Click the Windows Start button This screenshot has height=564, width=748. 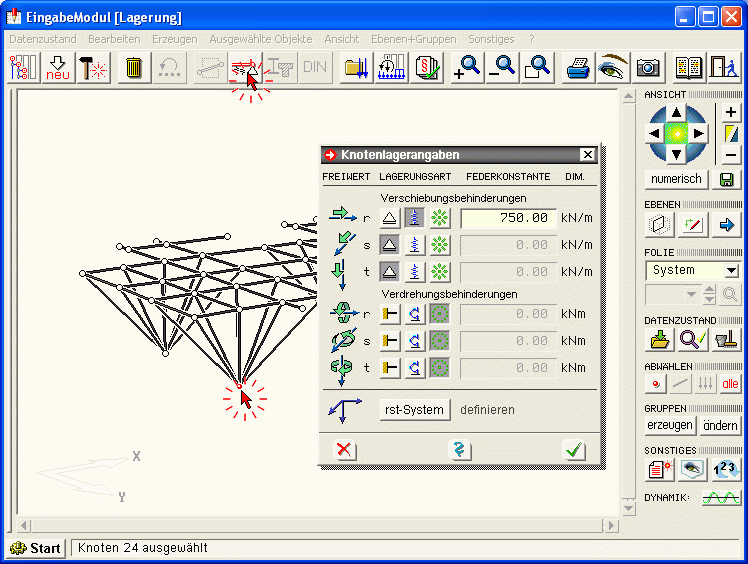(x=36, y=548)
